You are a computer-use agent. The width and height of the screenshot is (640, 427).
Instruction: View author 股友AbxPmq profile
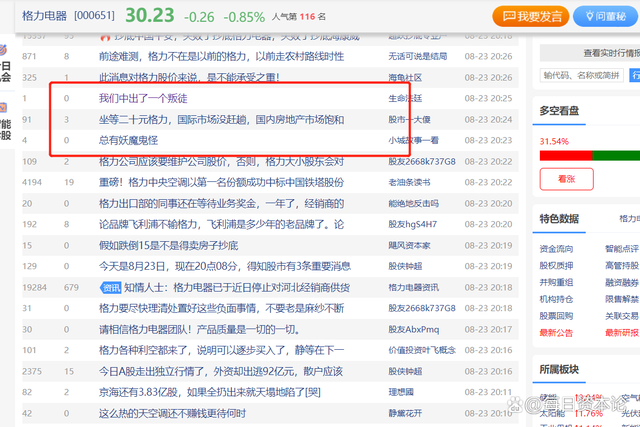pyautogui.click(x=414, y=329)
